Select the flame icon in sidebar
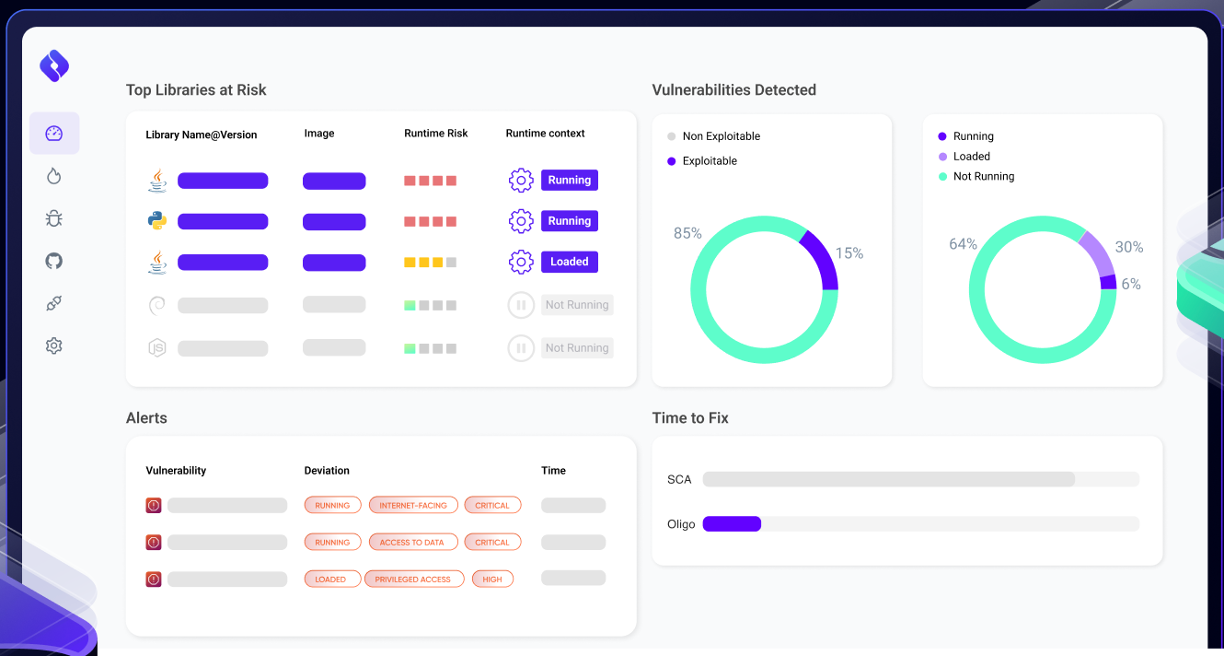The width and height of the screenshot is (1224, 656). (54, 176)
